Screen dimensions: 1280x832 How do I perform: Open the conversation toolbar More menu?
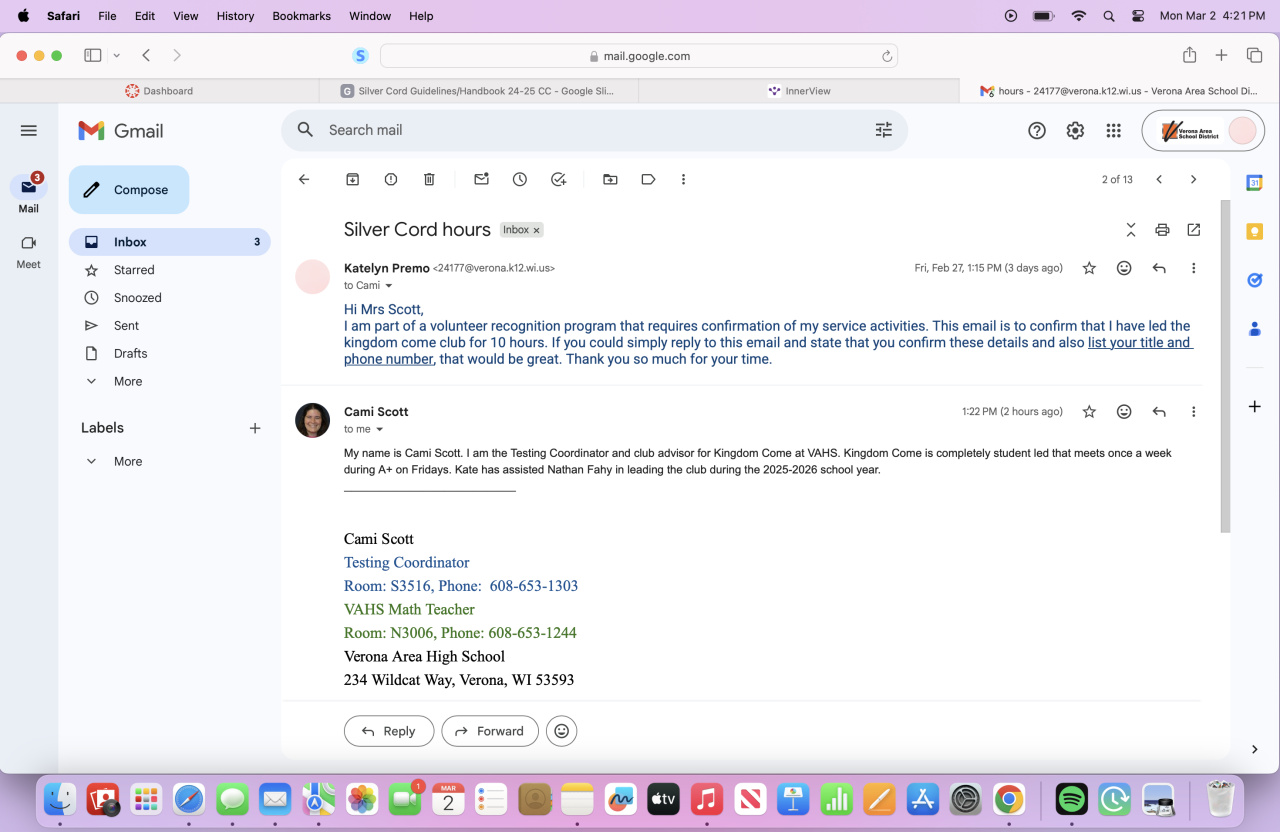[684, 180]
